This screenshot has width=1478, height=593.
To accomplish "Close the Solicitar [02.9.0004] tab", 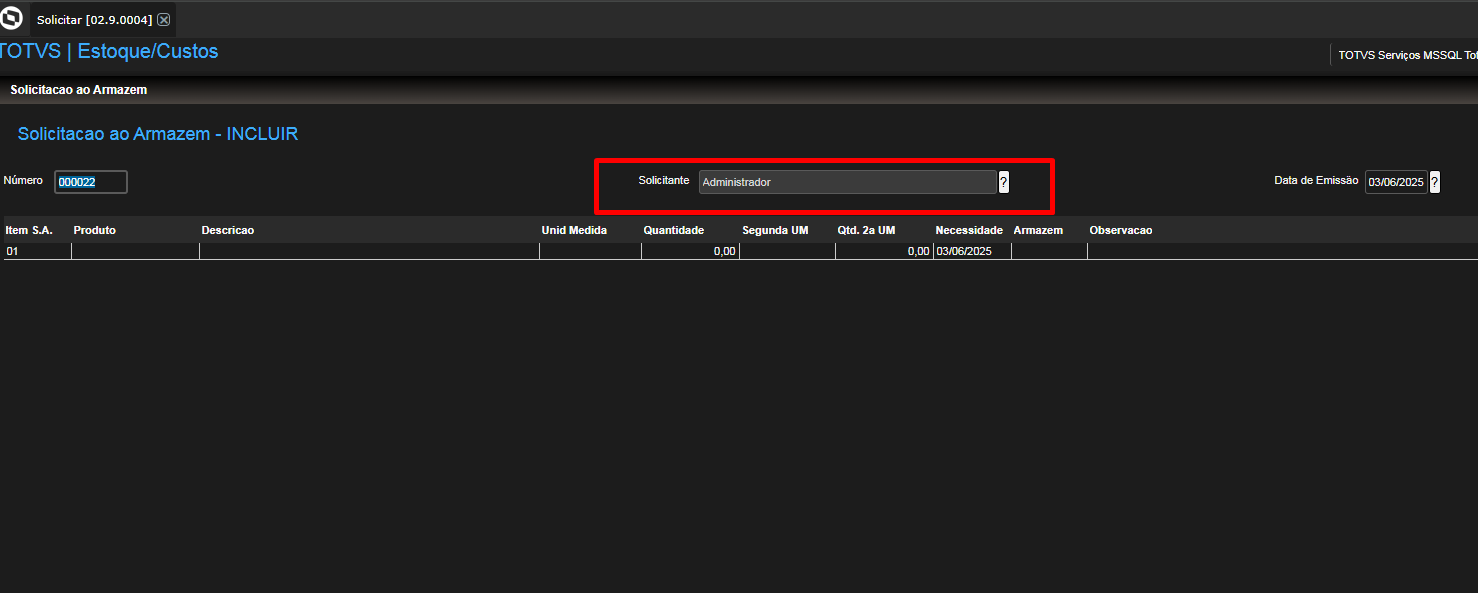I will click(164, 20).
